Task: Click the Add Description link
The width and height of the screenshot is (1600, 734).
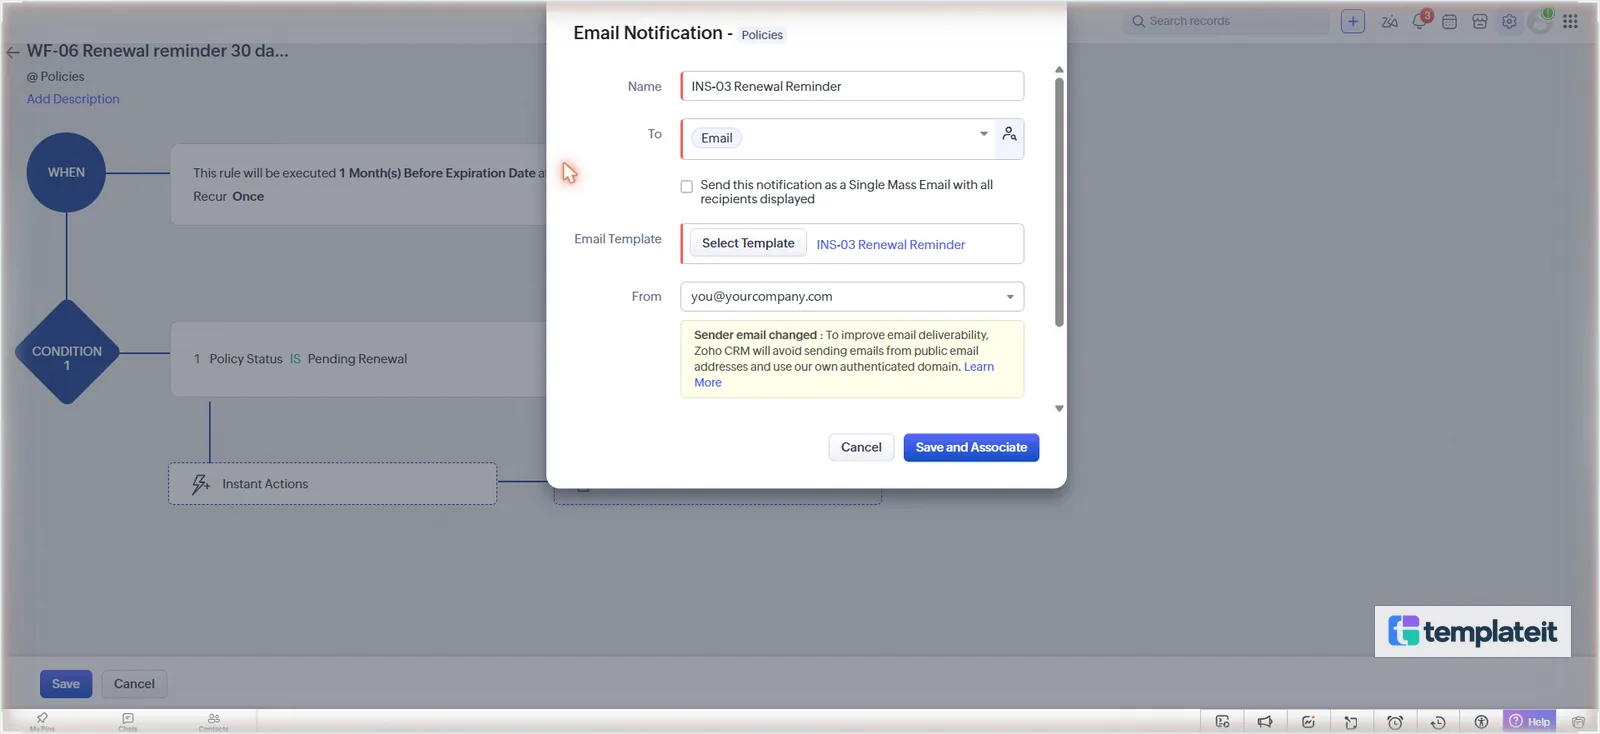Action: tap(73, 99)
